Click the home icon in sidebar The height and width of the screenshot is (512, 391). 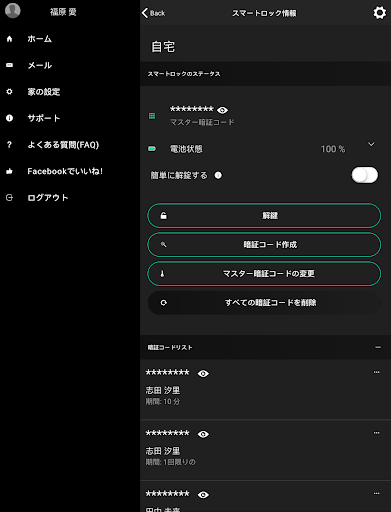(9, 39)
